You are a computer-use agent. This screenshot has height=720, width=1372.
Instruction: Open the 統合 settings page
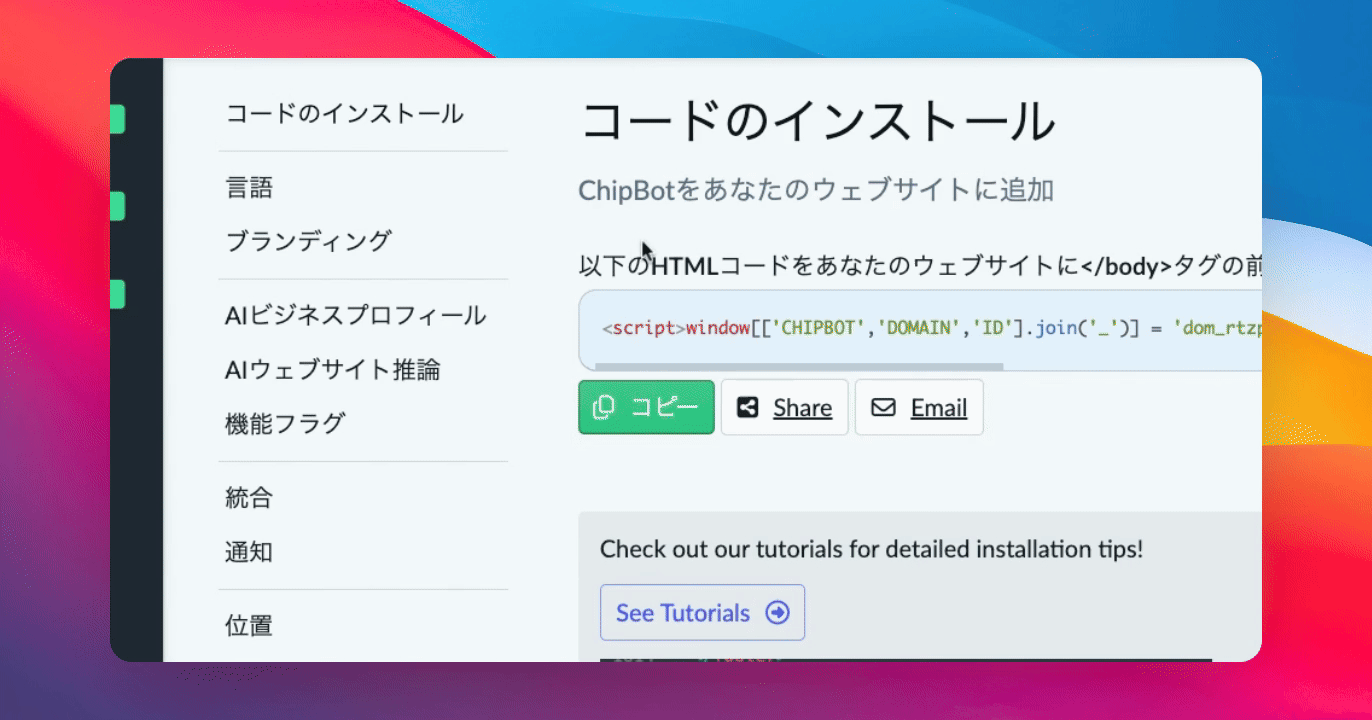[x=249, y=498]
